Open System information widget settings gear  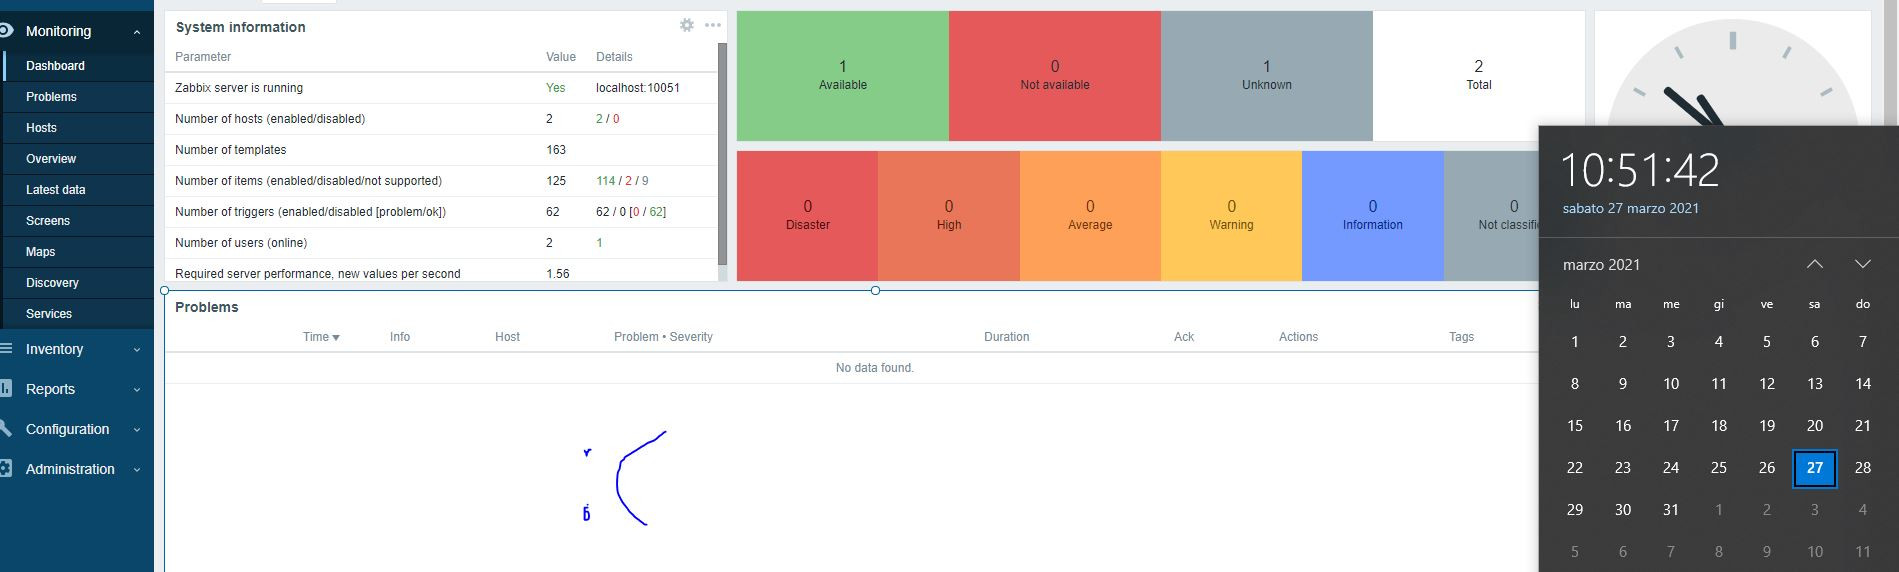pos(687,26)
